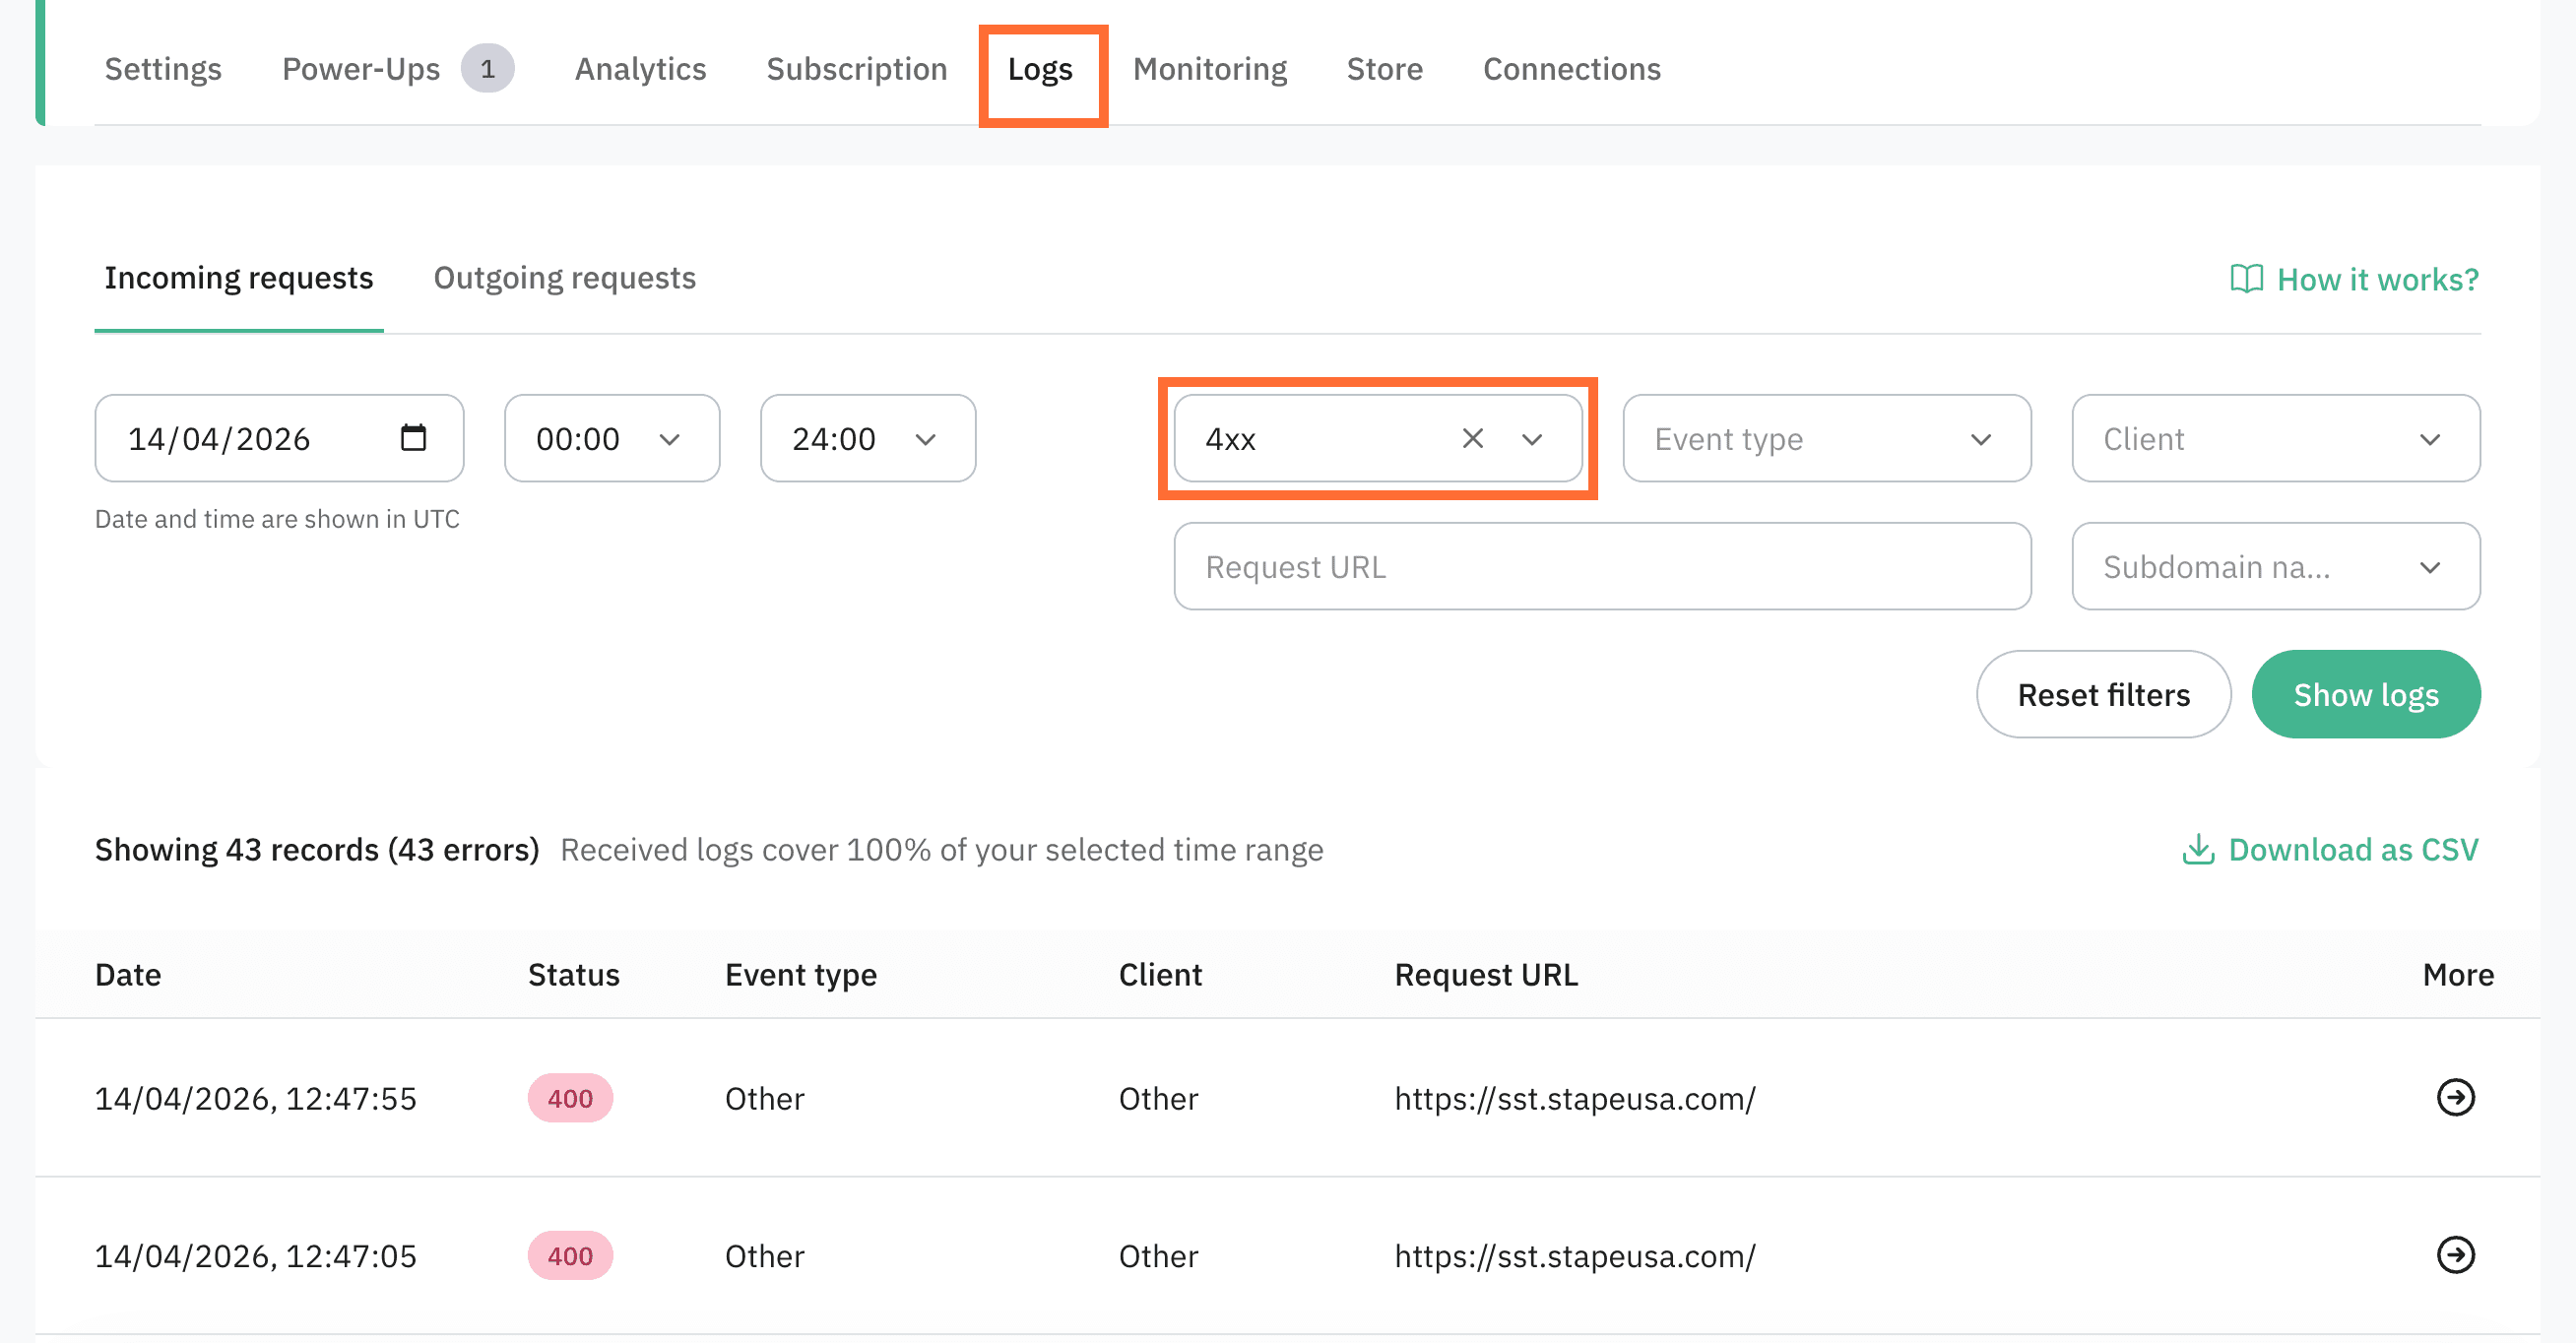Image resolution: width=2576 pixels, height=1343 pixels.
Task: Open the calendar date picker icon
Action: pos(413,438)
